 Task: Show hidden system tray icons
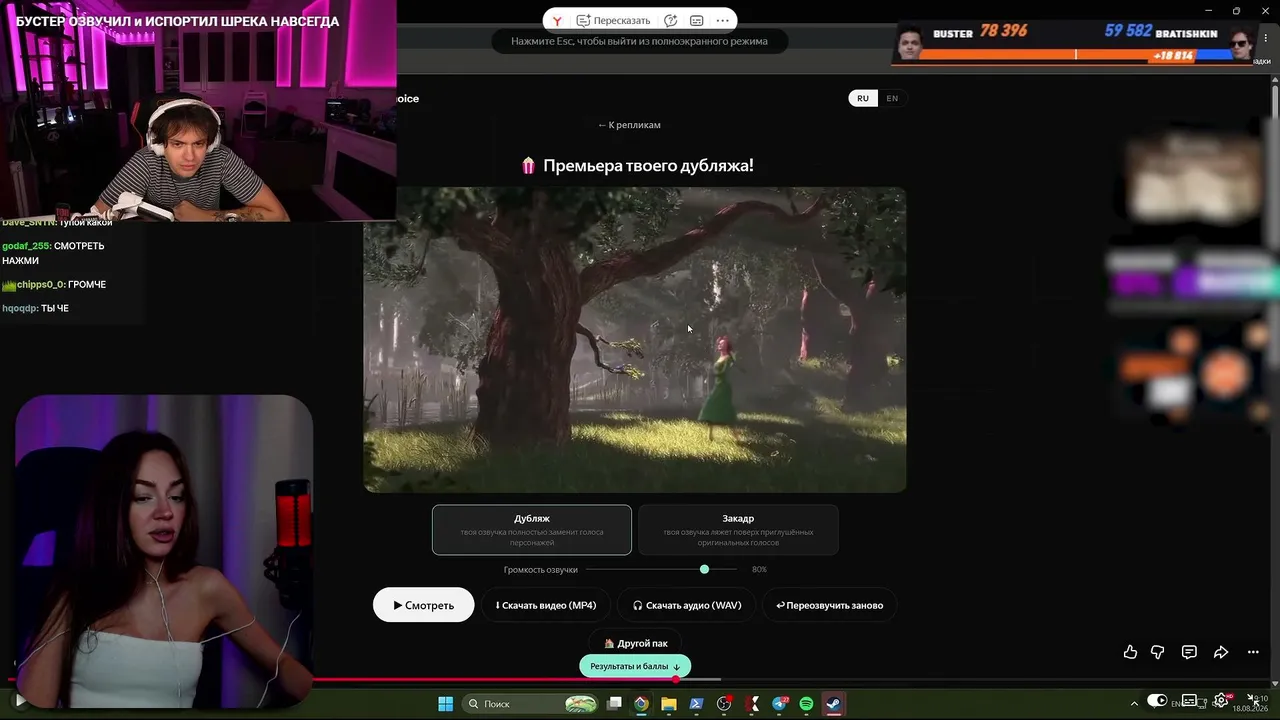click(x=1134, y=703)
